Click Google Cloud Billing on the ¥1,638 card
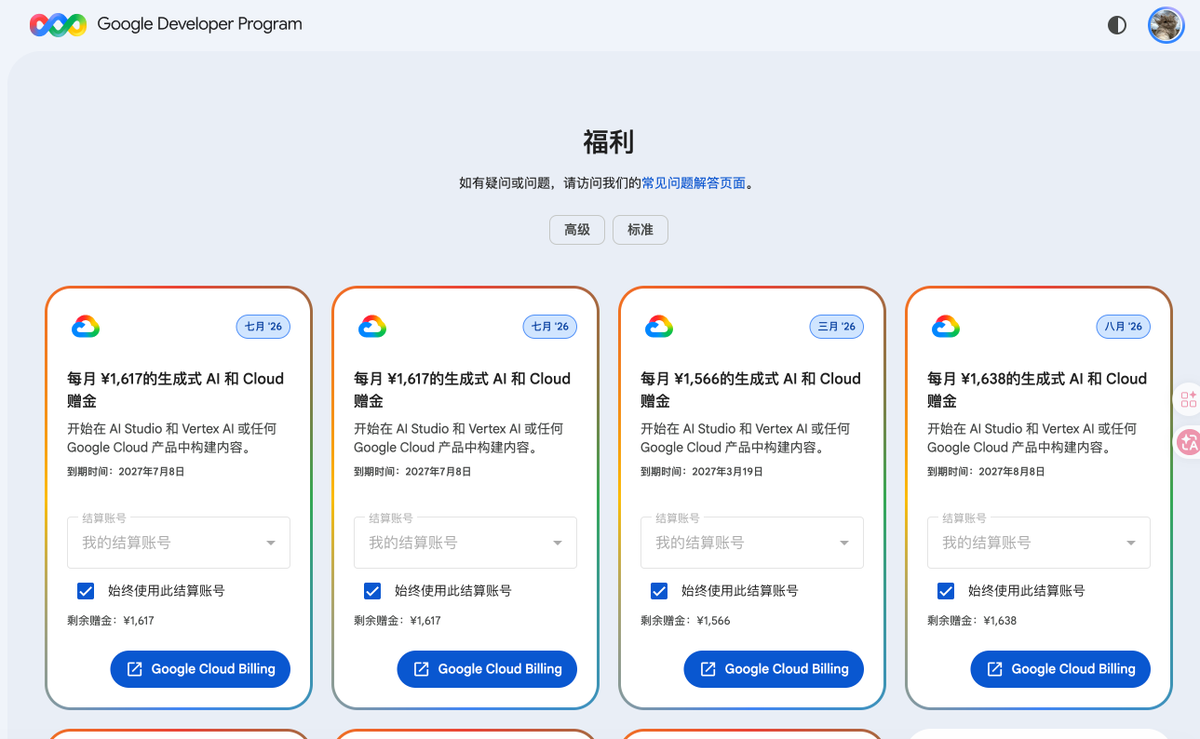This screenshot has height=739, width=1200. (1061, 669)
